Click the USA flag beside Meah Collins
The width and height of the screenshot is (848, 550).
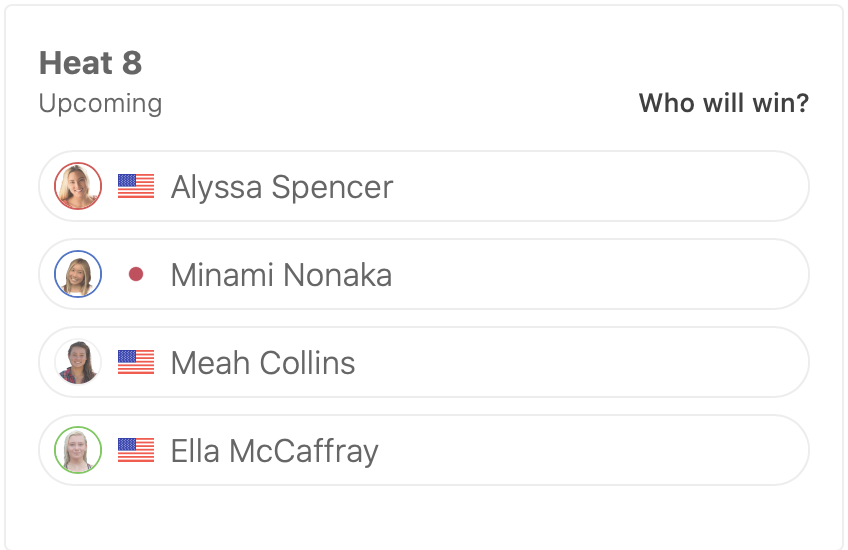coord(136,362)
